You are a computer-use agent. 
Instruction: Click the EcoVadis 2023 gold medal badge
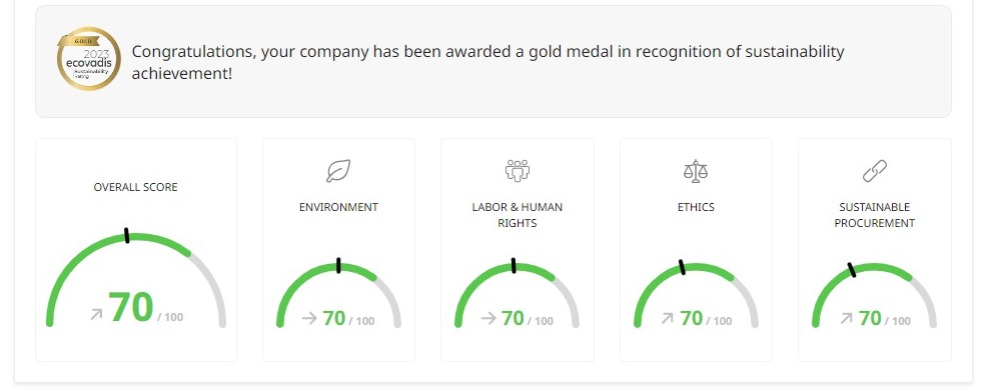88,59
